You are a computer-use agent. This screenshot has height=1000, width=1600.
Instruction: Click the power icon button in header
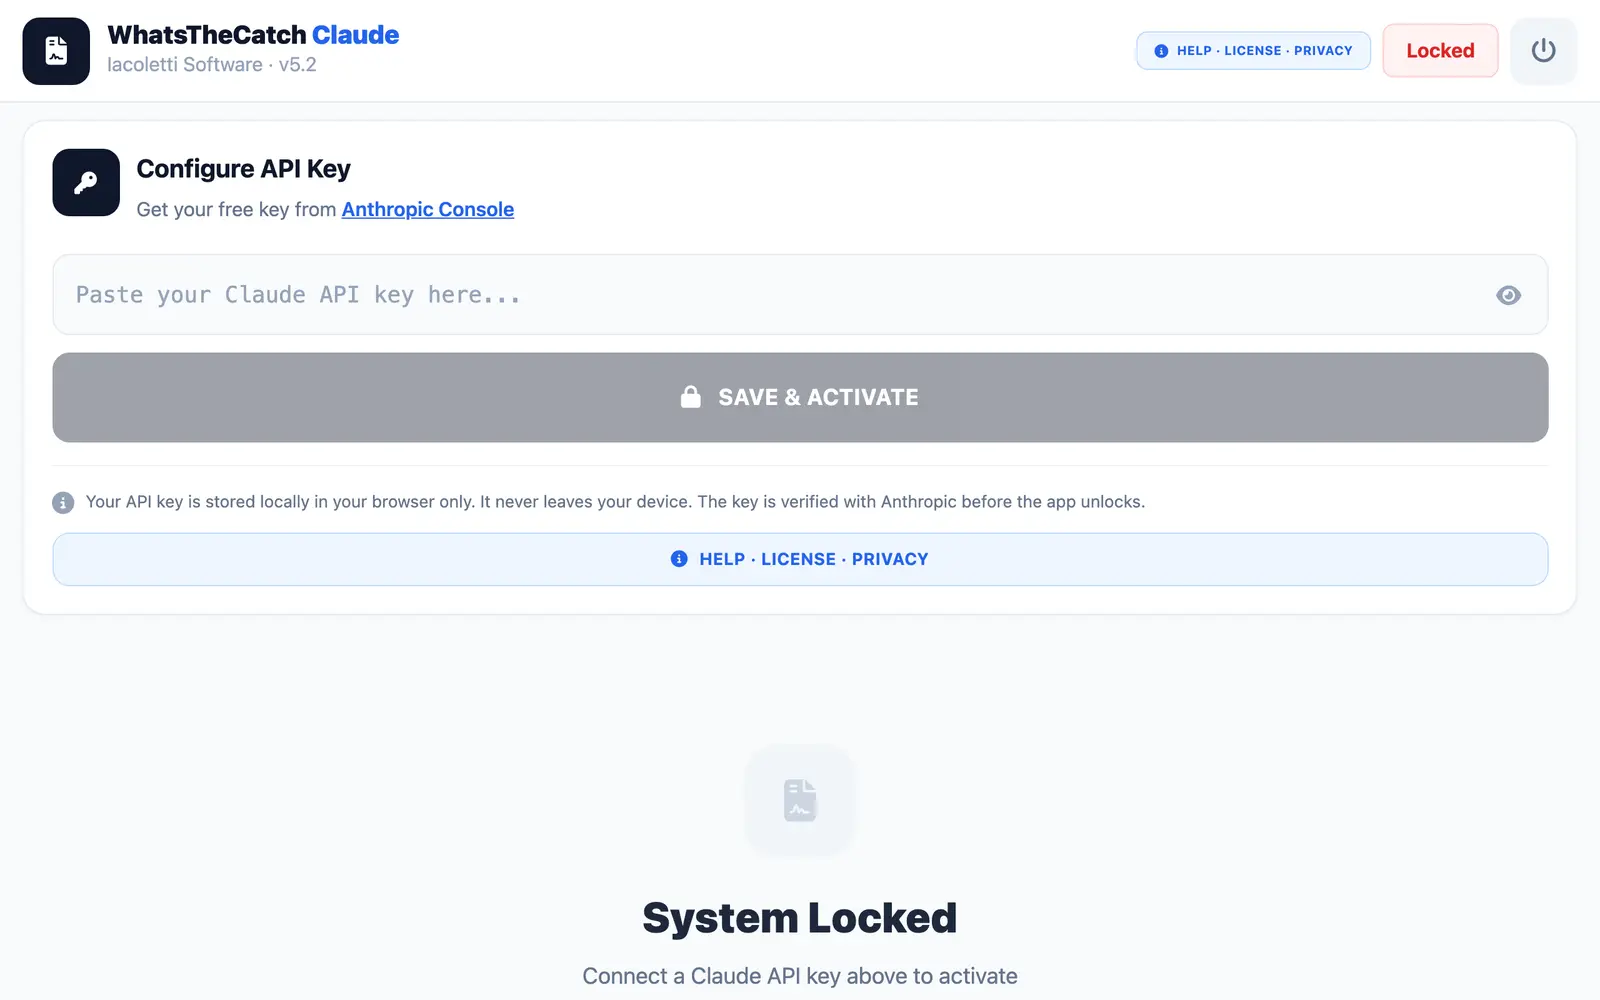tap(1543, 50)
